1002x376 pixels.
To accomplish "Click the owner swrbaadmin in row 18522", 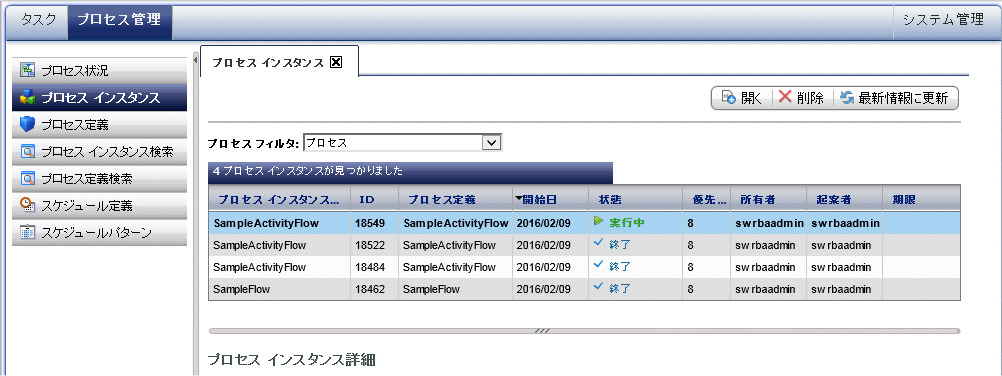I will pos(765,245).
